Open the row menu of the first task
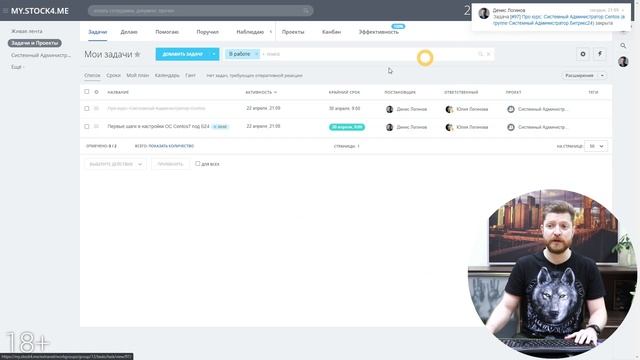The width and height of the screenshot is (640, 360). point(96,109)
